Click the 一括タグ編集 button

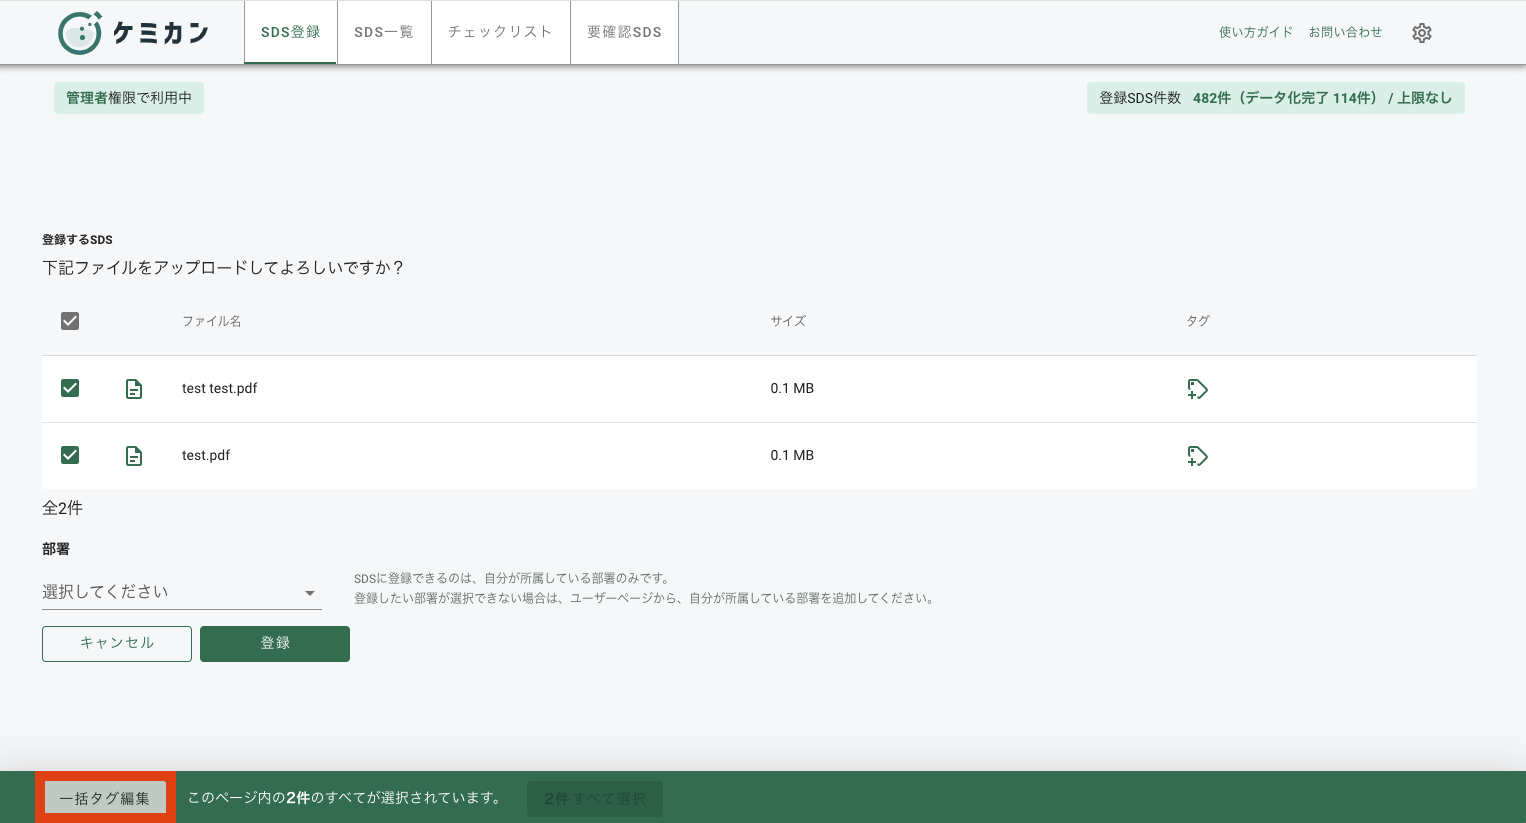pyautogui.click(x=105, y=797)
